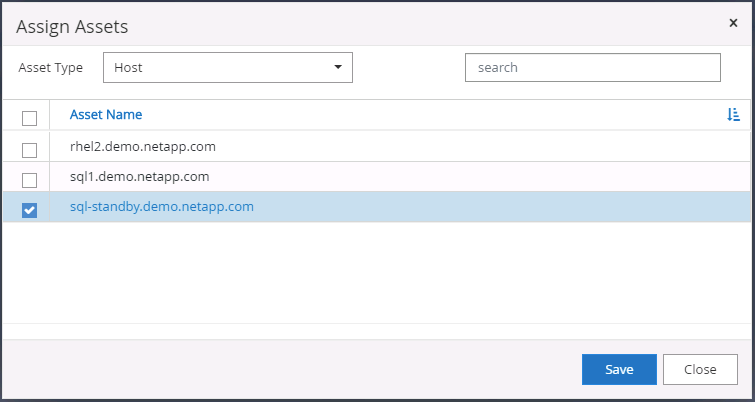755x402 pixels.
Task: Click the sort order icon in header
Action: click(733, 115)
